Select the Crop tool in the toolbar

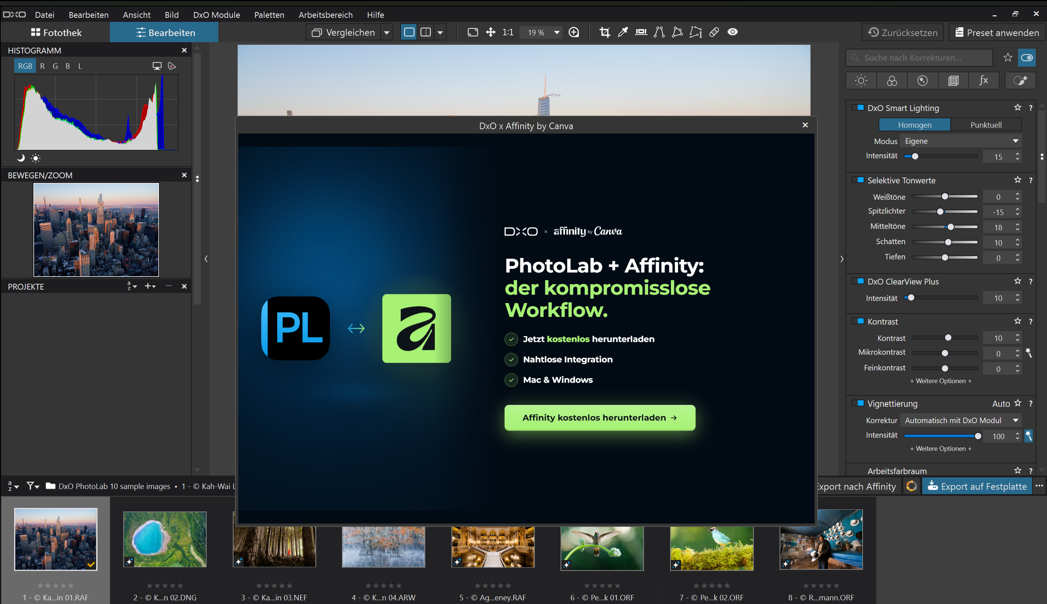(604, 32)
